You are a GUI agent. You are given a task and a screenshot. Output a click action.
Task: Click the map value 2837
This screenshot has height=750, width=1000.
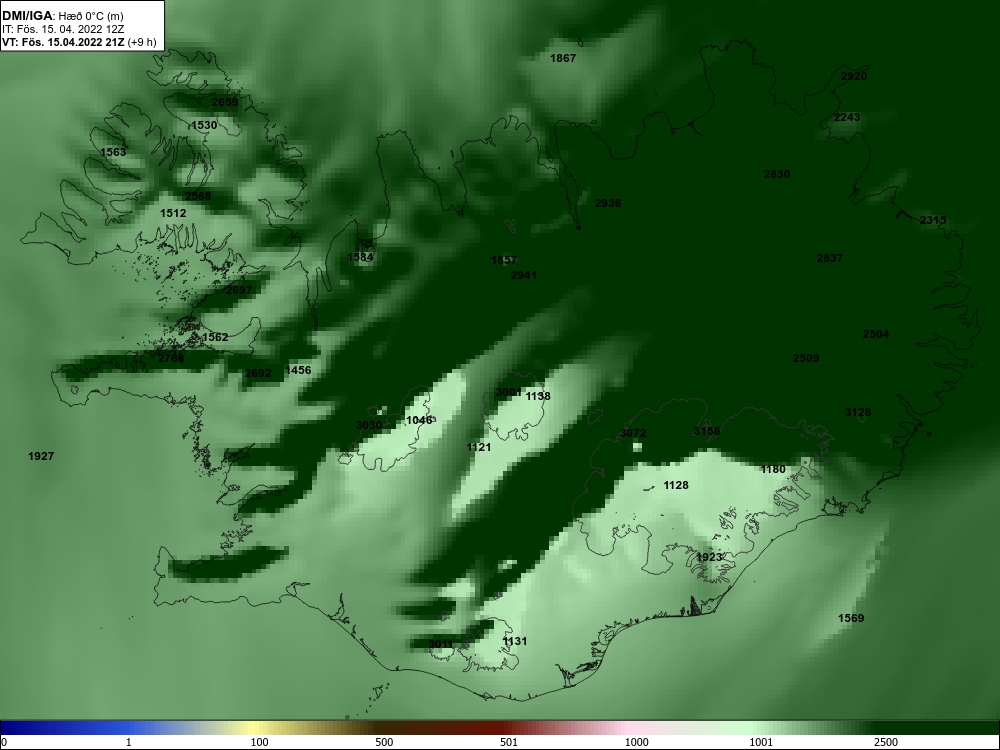click(830, 258)
